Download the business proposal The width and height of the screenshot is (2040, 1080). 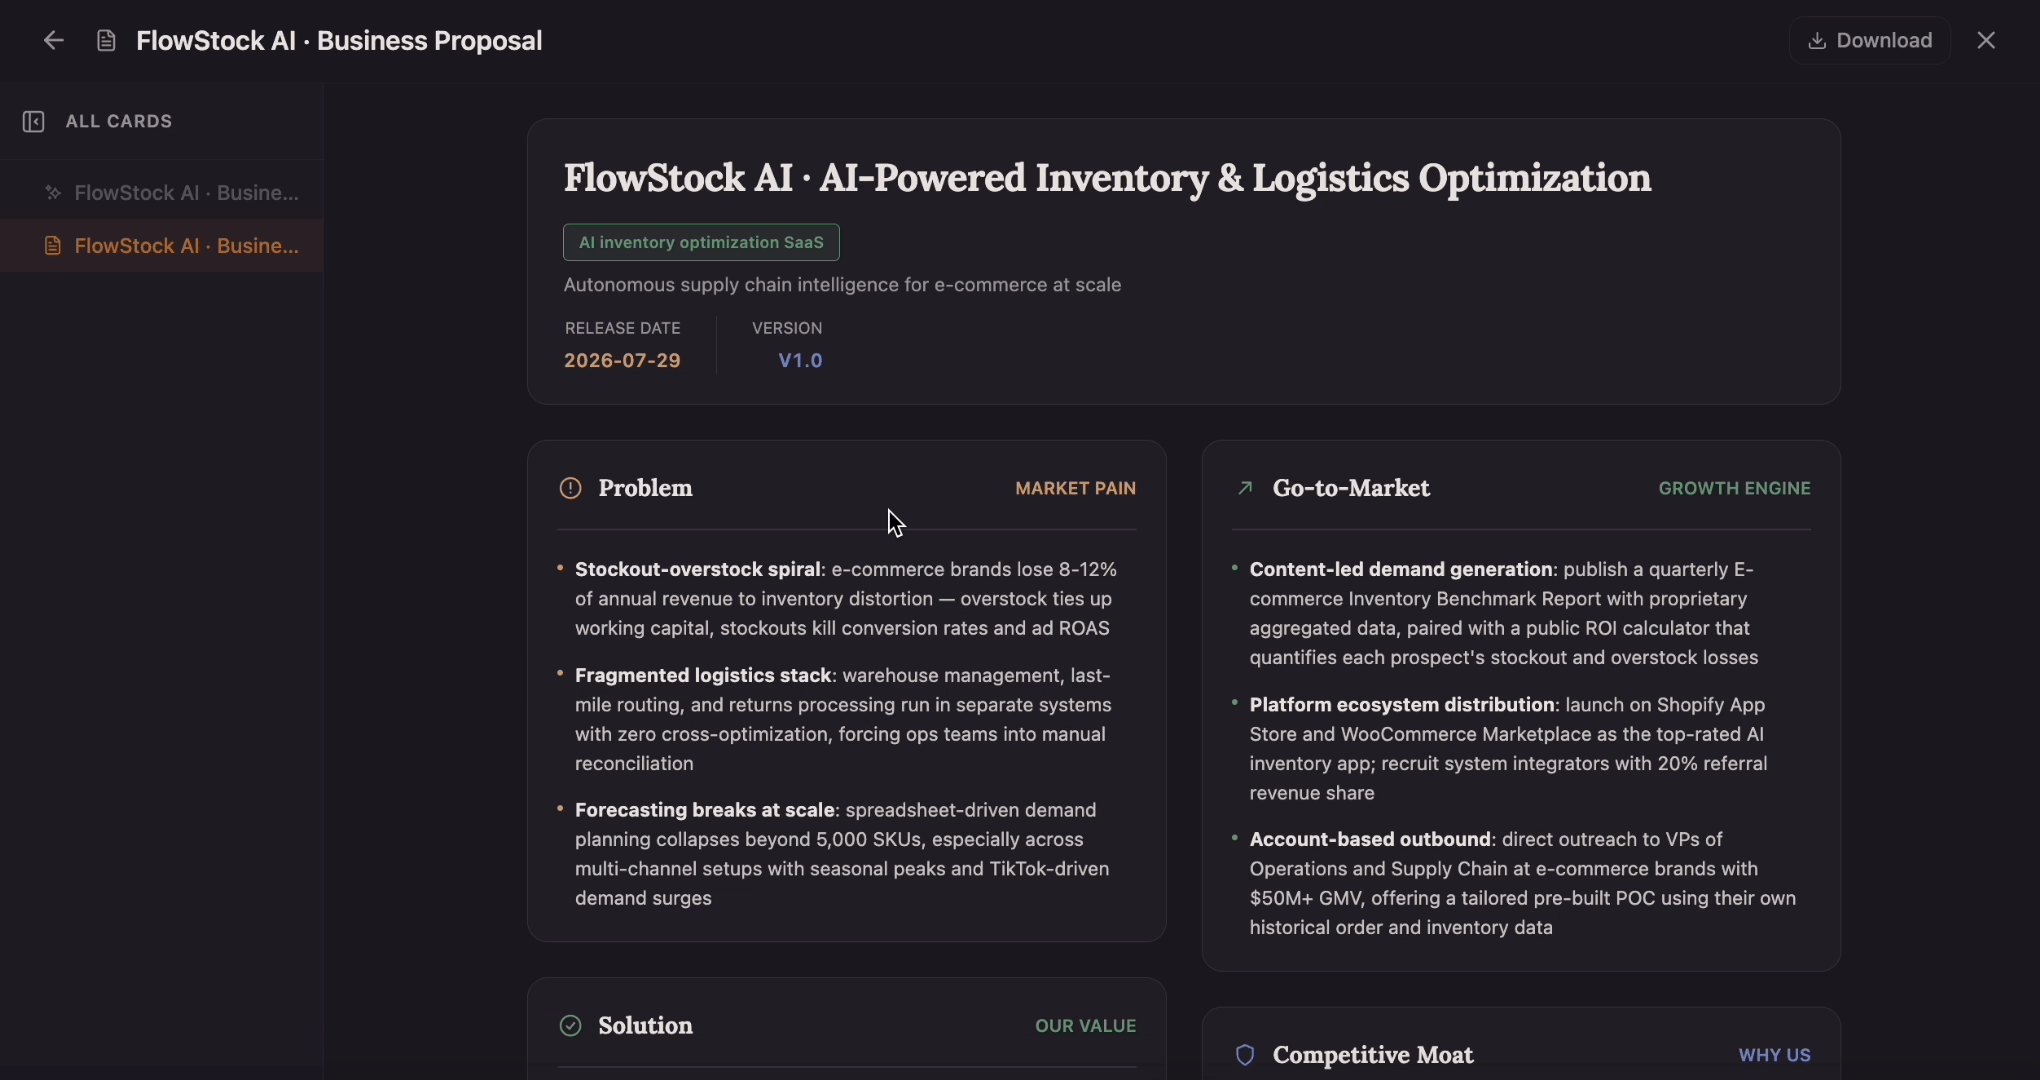[x=1870, y=40]
